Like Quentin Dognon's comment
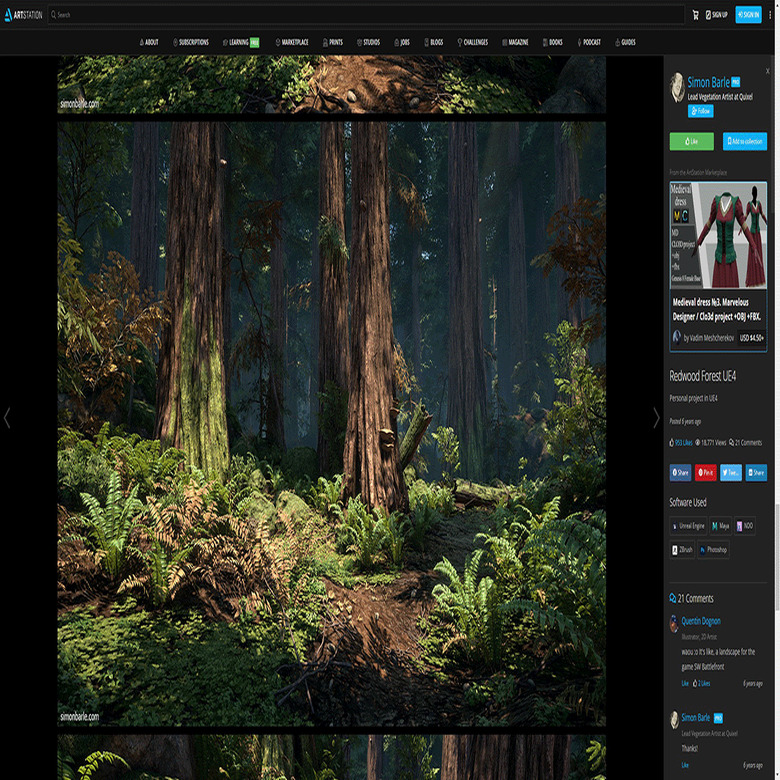This screenshot has width=780, height=780. 685,683
